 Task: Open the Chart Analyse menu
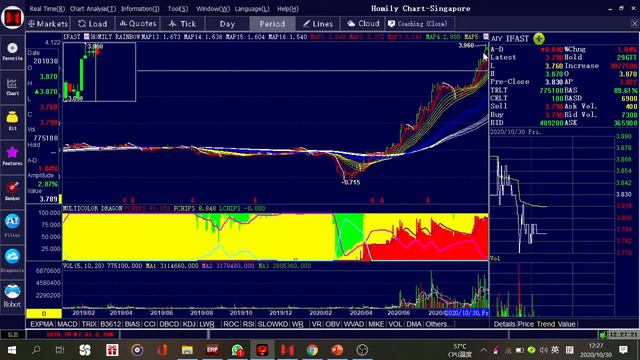tap(93, 9)
